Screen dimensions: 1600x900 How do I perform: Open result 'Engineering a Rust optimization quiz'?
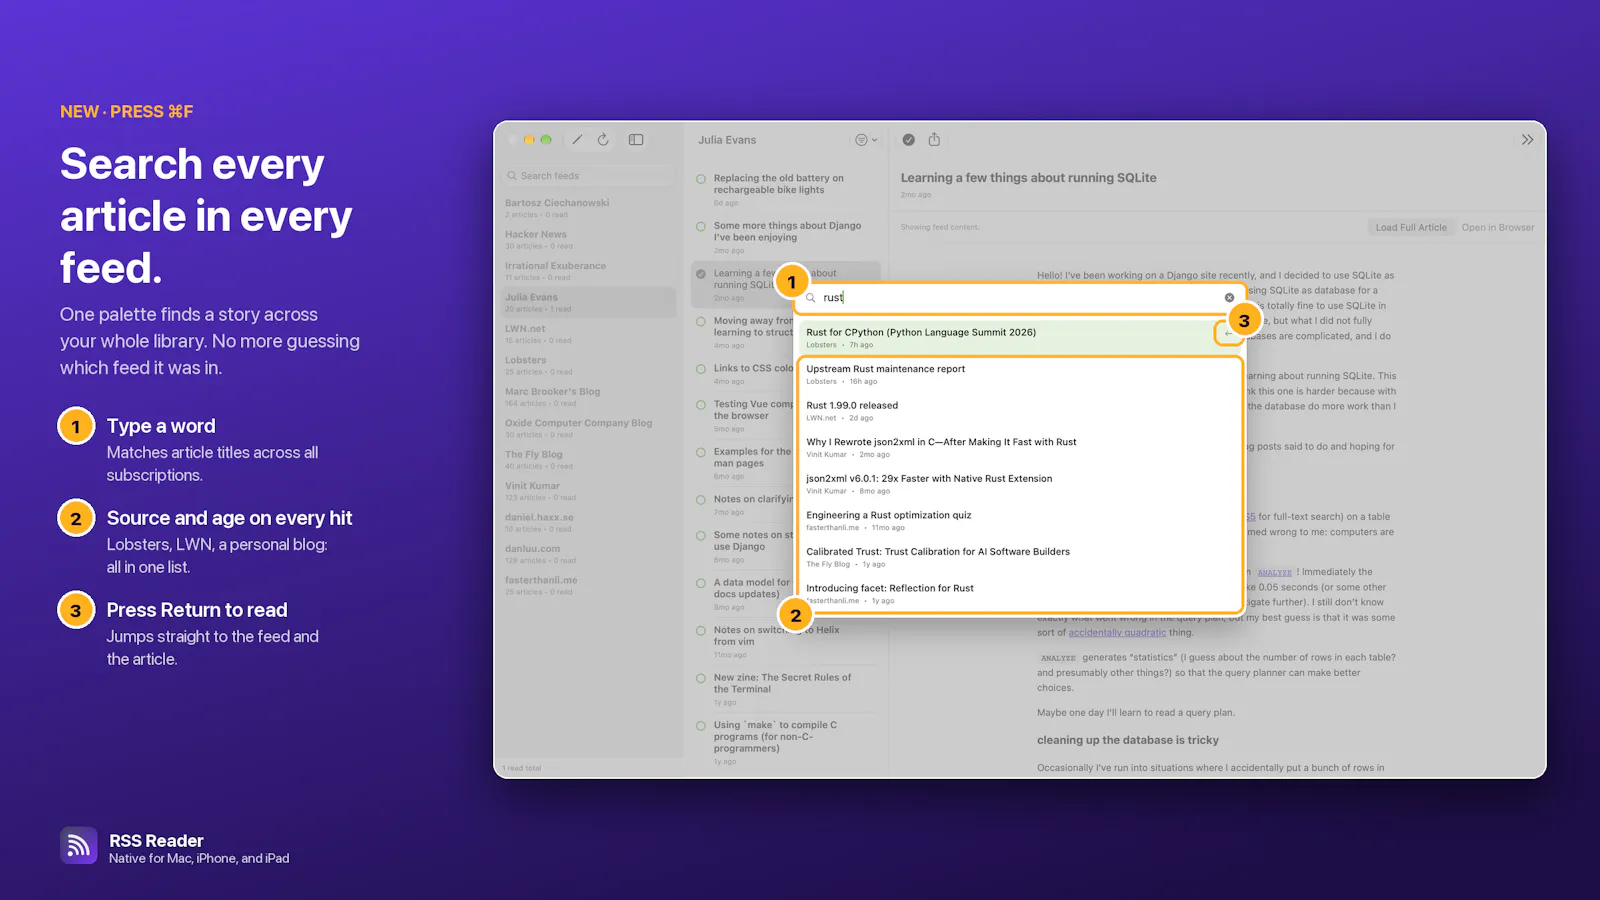coord(1020,521)
